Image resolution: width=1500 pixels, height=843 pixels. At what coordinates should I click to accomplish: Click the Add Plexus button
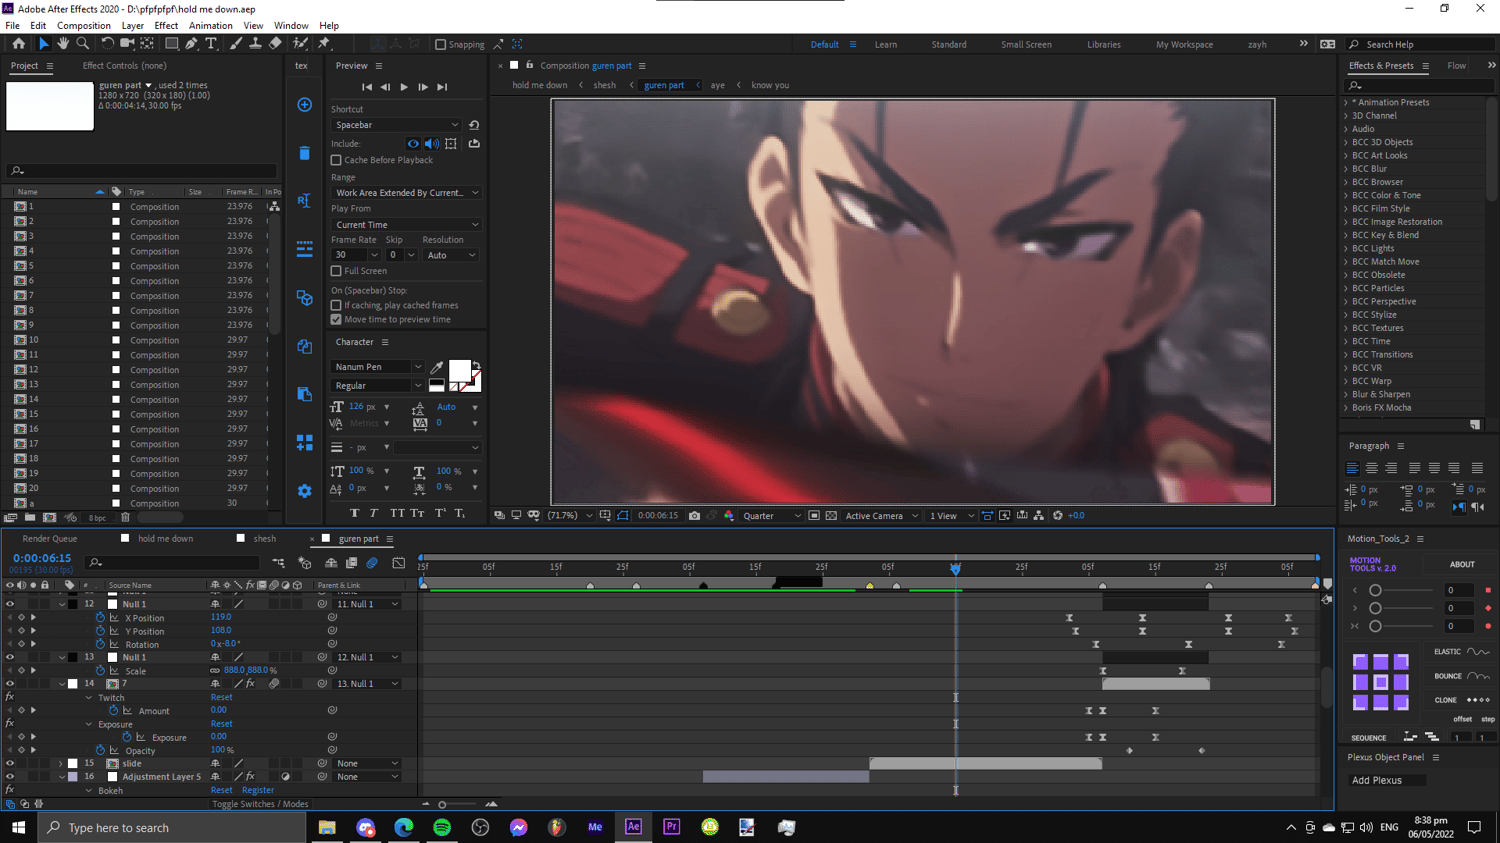tap(1377, 780)
